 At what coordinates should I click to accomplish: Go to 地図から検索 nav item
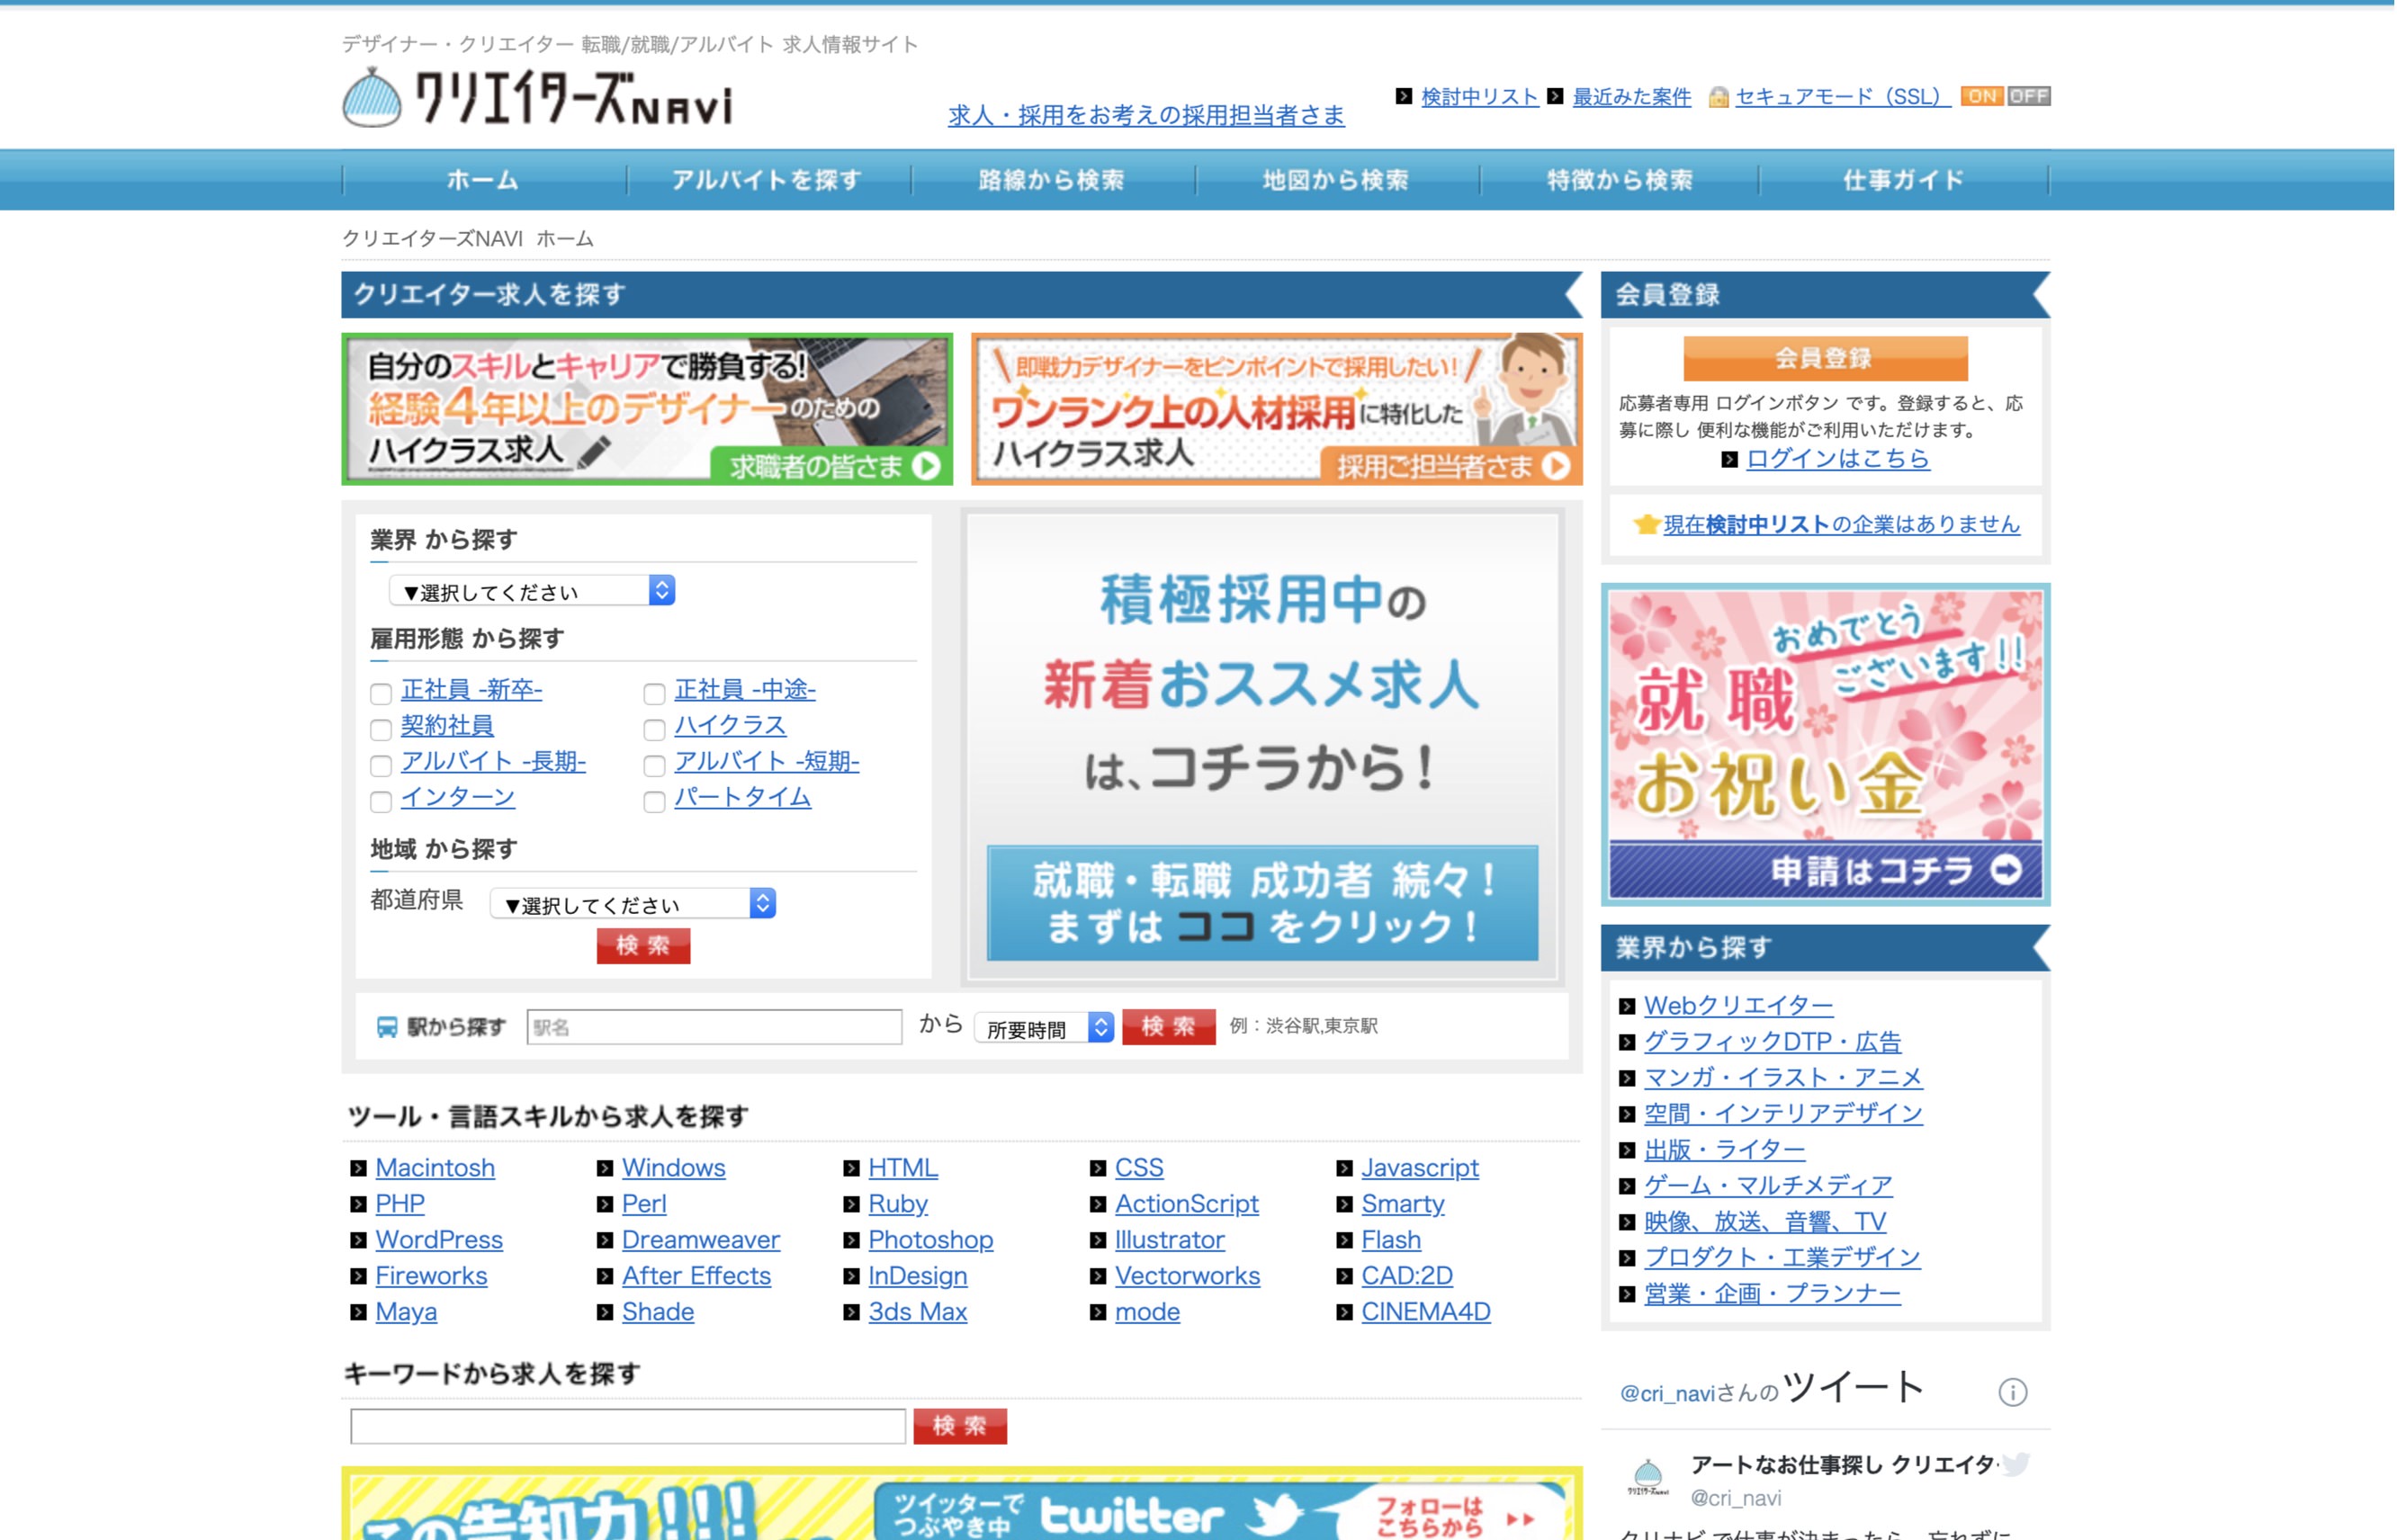tap(1337, 180)
